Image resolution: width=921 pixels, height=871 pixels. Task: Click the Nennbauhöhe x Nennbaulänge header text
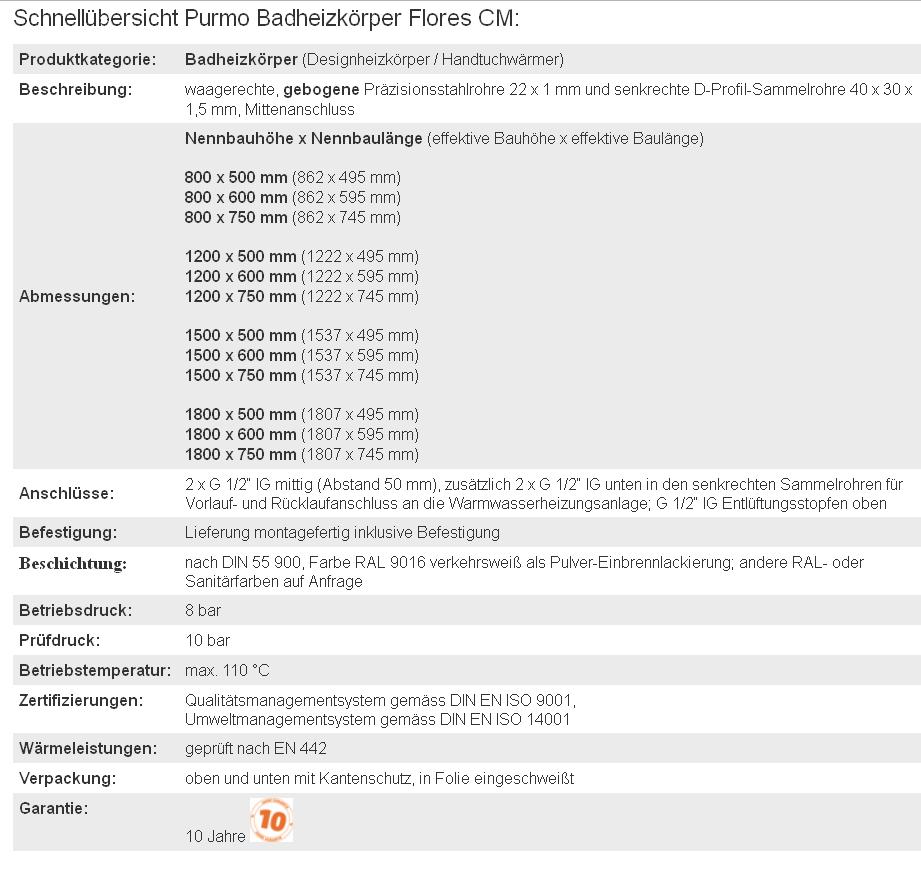click(304, 138)
